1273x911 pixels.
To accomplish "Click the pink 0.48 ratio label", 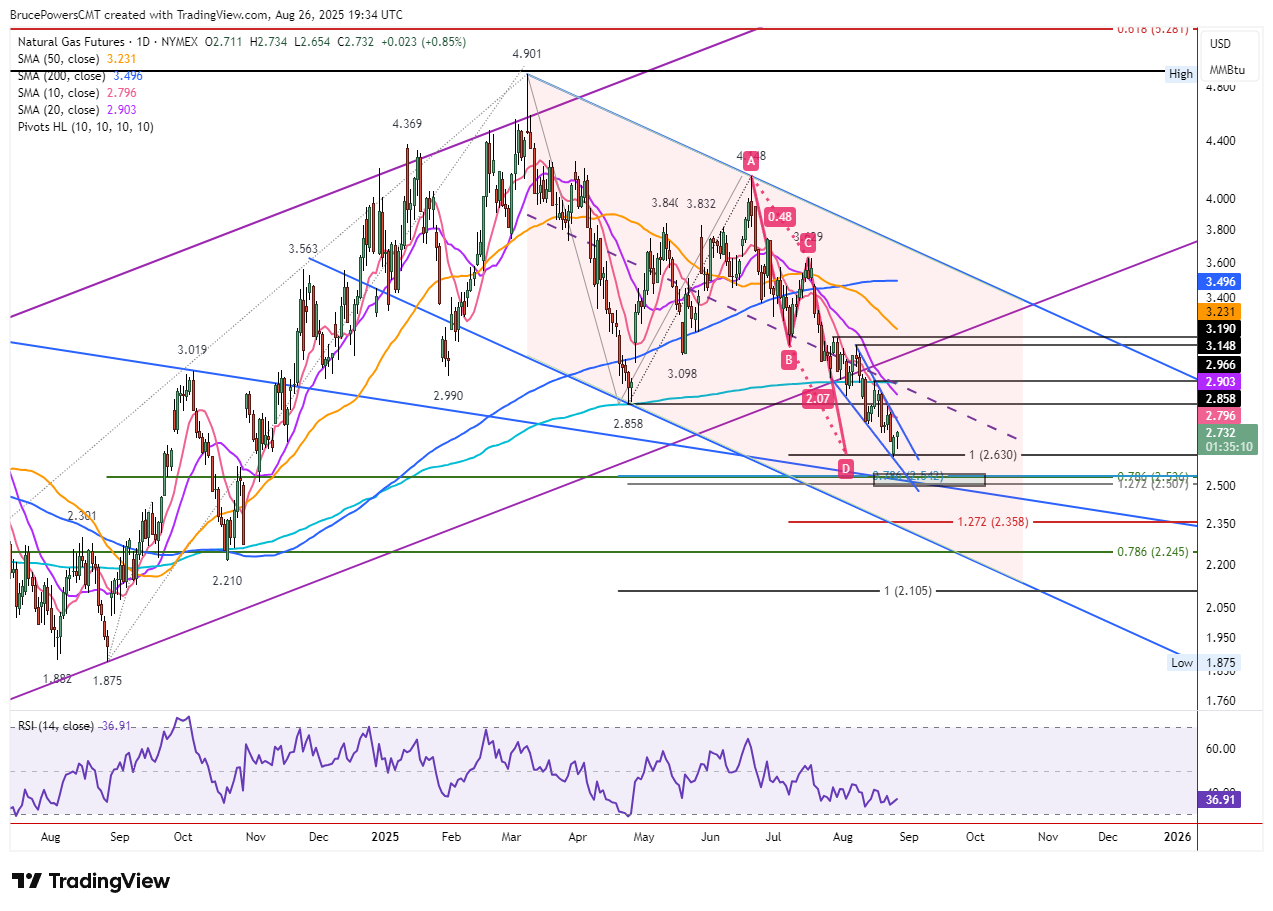I will 780,216.
